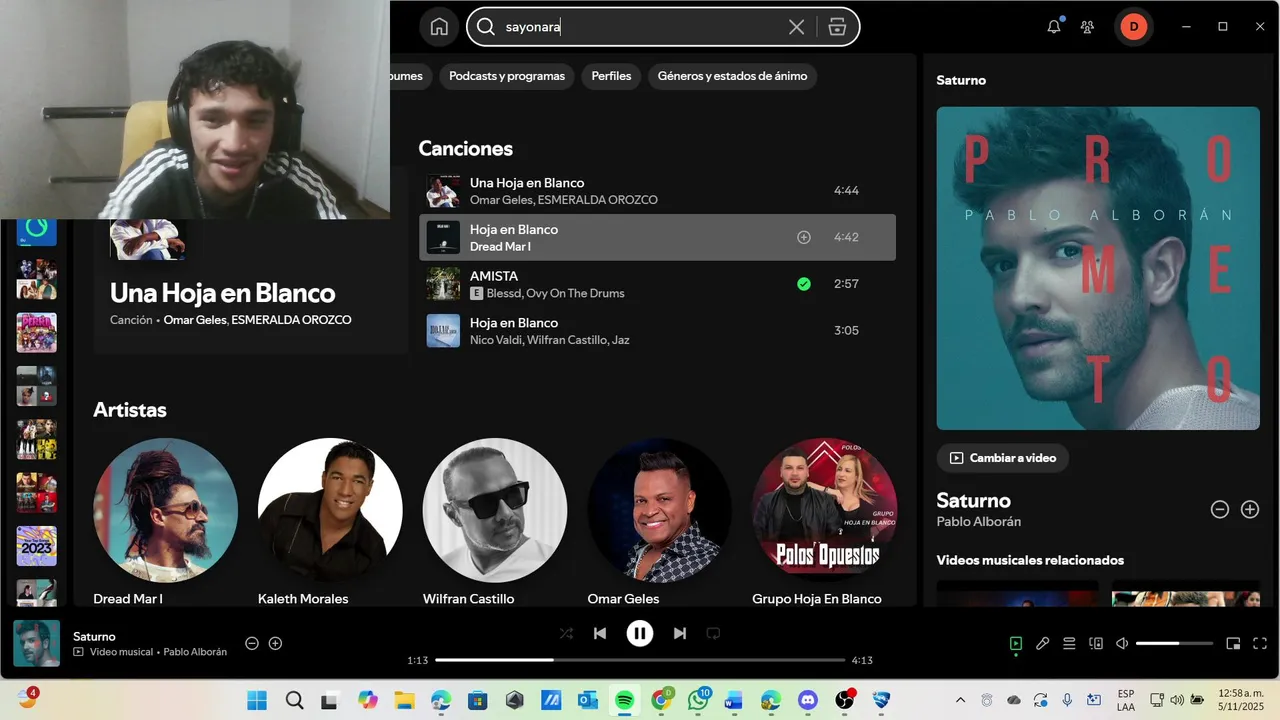Add Hoja en Blanco to Liked Songs

click(804, 237)
